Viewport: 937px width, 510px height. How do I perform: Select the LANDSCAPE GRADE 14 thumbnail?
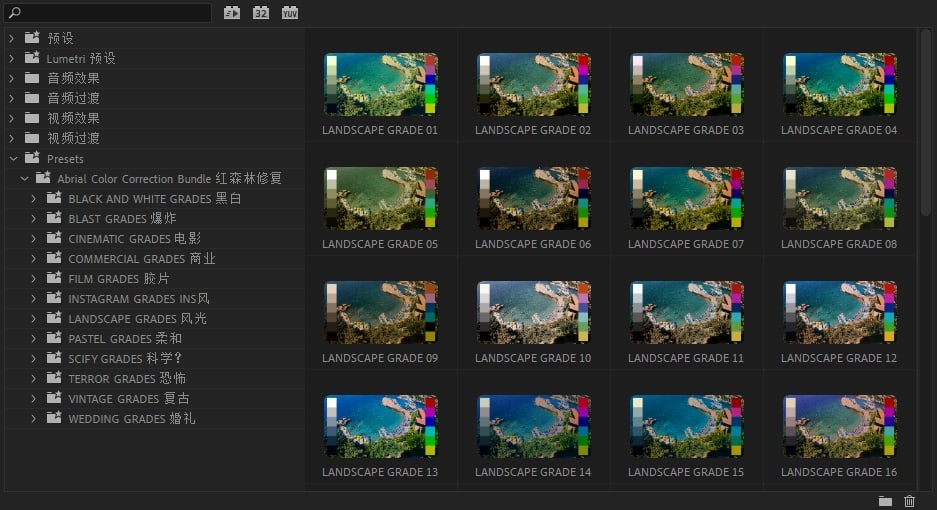(x=533, y=426)
